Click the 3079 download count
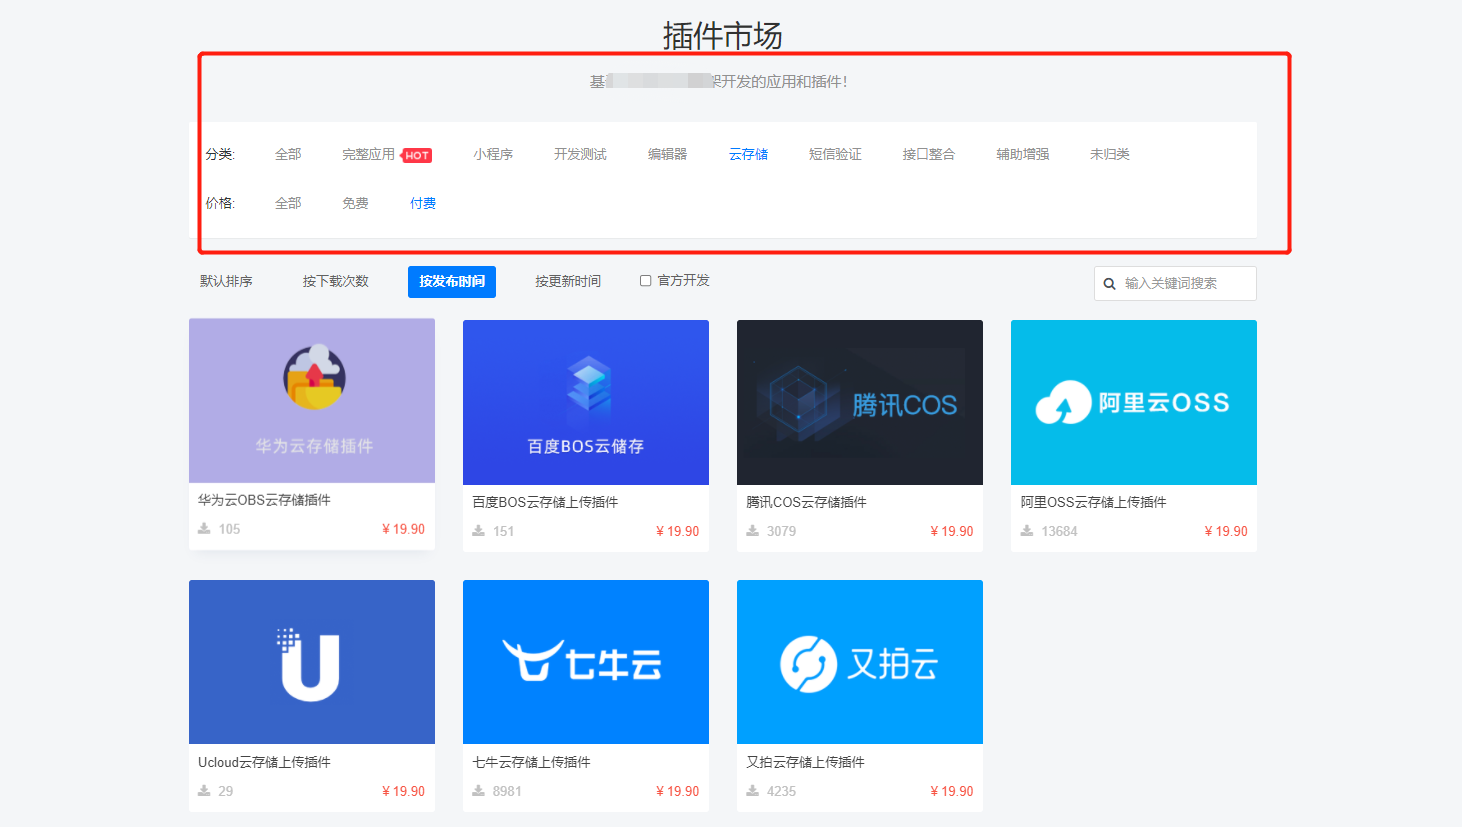This screenshot has width=1462, height=827. 781,531
